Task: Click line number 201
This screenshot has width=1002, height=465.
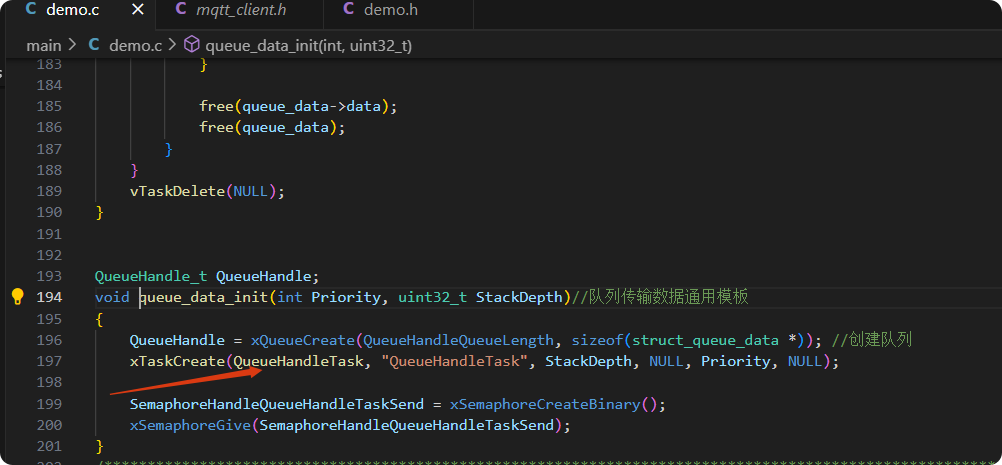Action: tap(49, 446)
